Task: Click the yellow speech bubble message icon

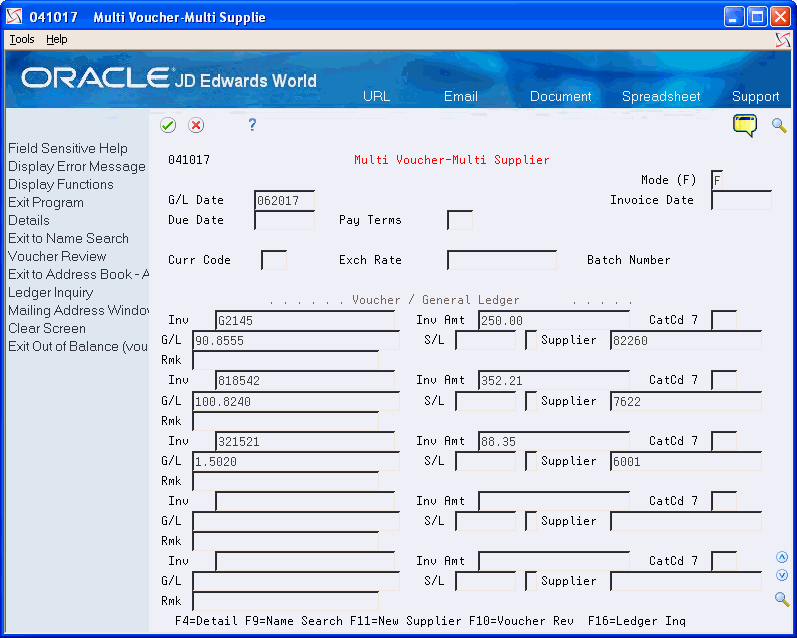Action: click(x=745, y=126)
